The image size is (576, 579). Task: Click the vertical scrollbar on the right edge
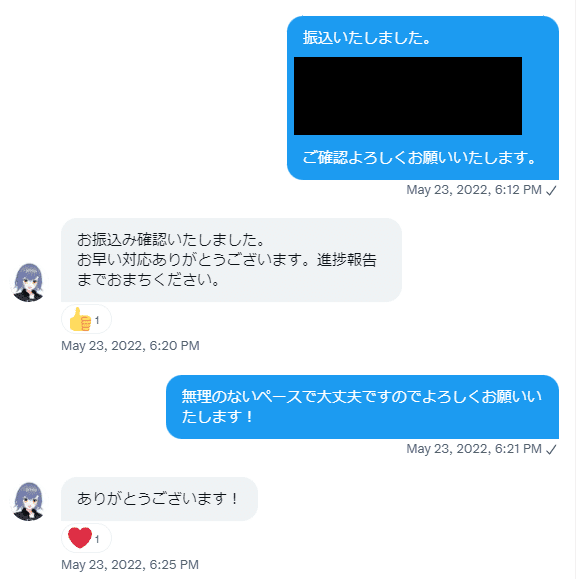pyautogui.click(x=574, y=290)
